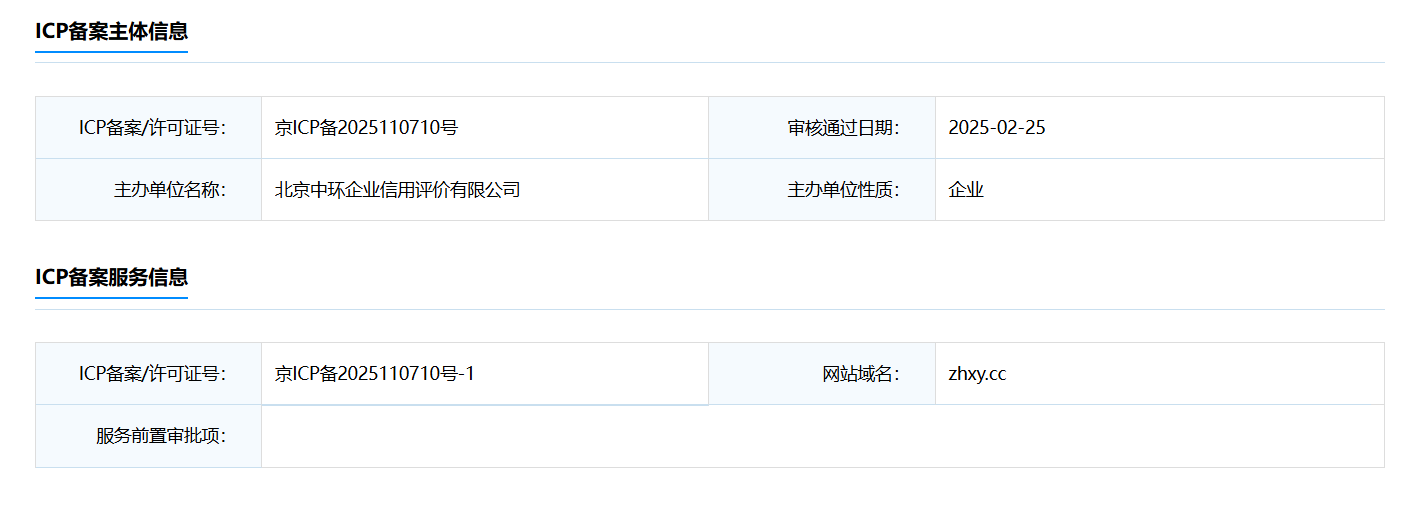Screen dimensions: 1420x505
Task: Select company name 北京中环企业信用评价有限公司
Action: 398,189
